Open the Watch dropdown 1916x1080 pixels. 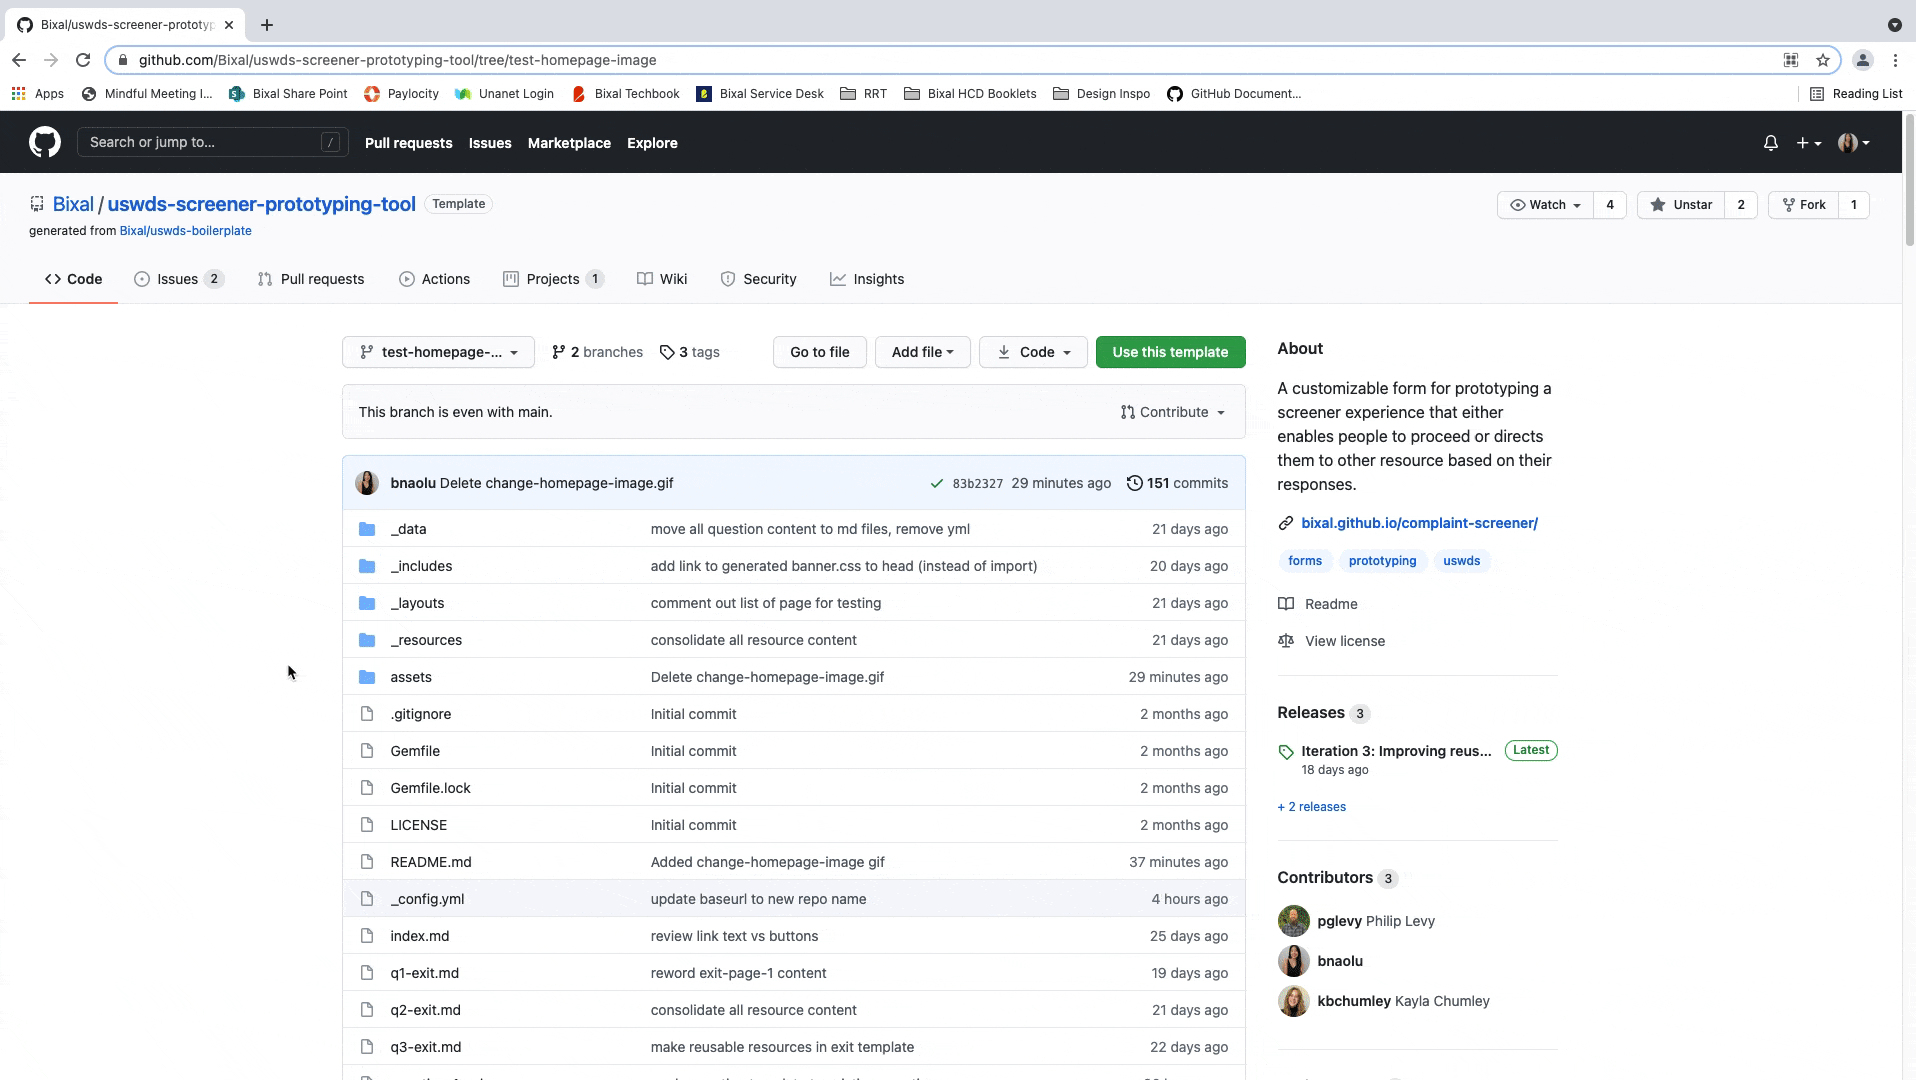coord(1545,205)
